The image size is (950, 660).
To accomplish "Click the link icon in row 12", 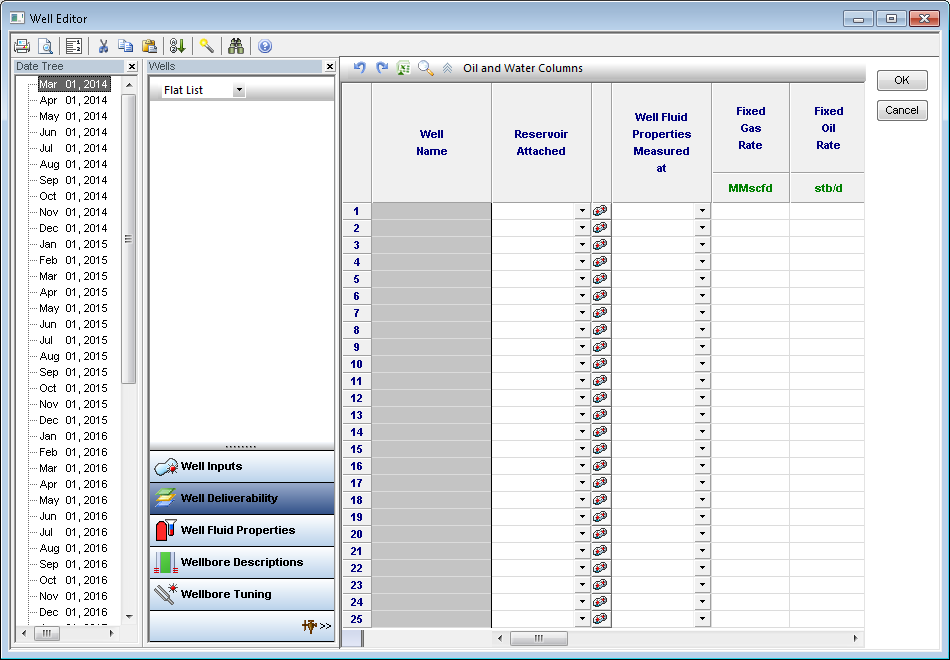I will pos(600,398).
